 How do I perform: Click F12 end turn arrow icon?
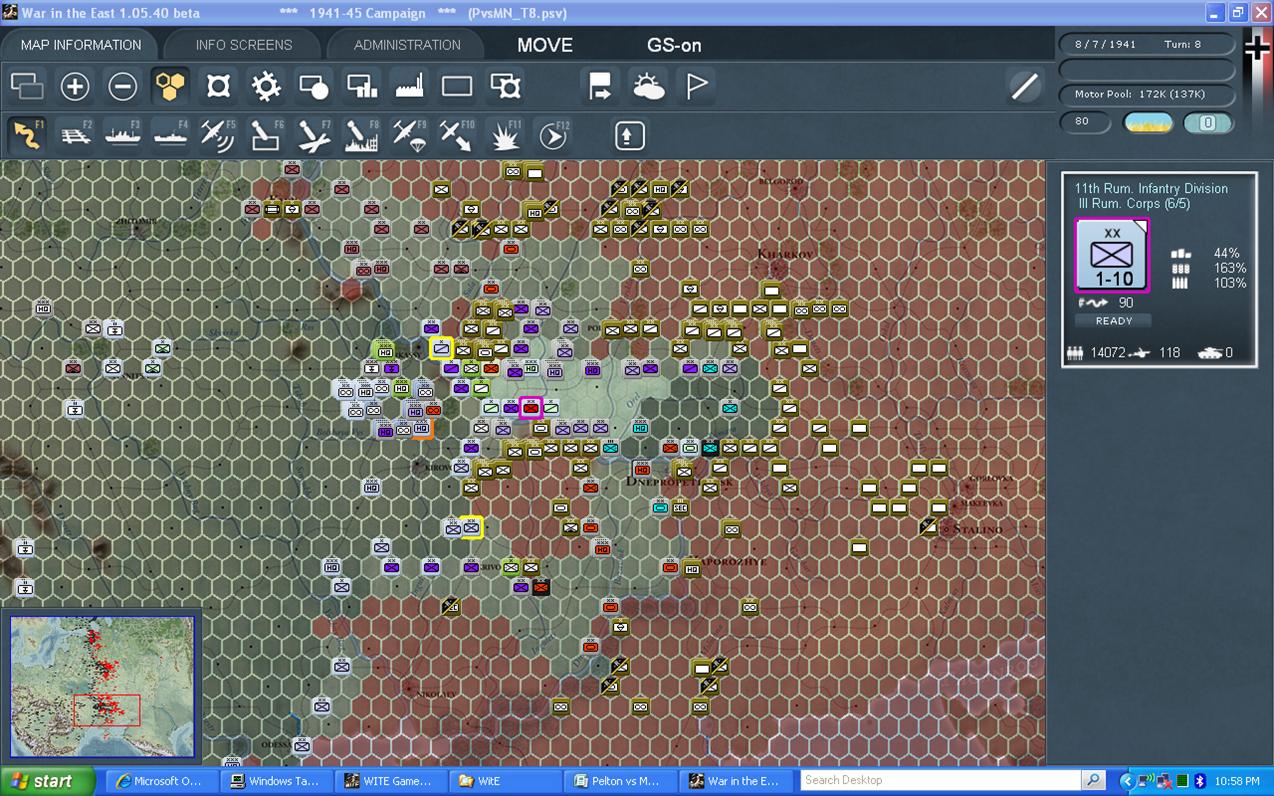pos(553,135)
